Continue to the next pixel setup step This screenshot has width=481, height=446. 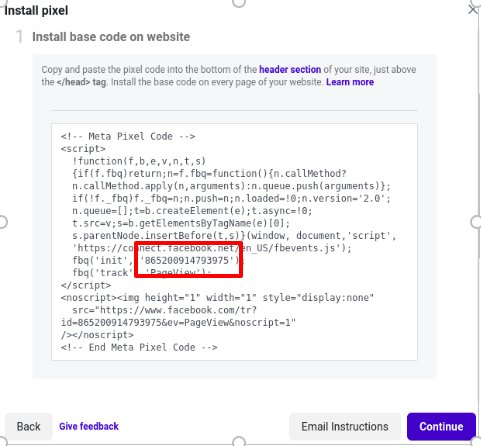pyautogui.click(x=441, y=426)
